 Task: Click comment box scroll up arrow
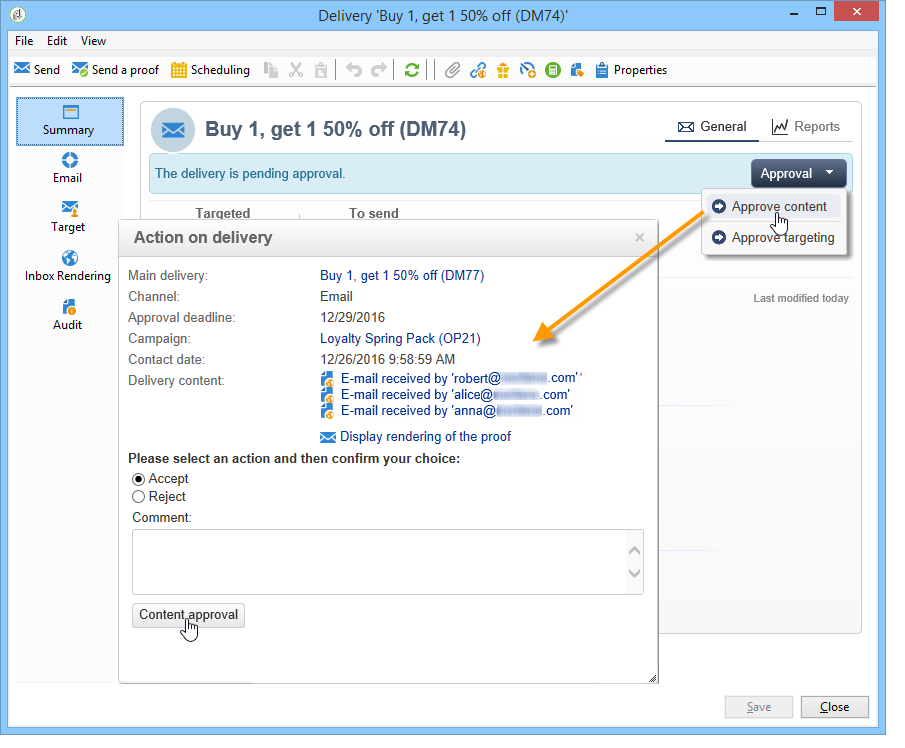click(x=635, y=551)
